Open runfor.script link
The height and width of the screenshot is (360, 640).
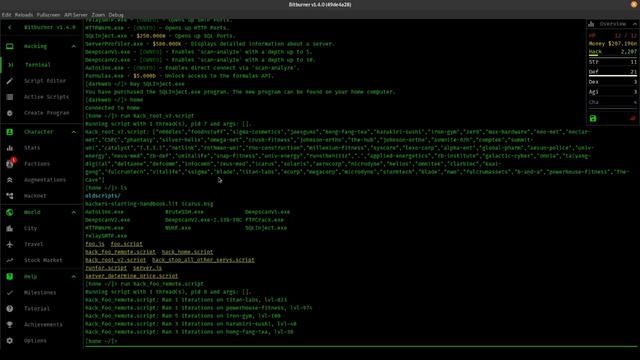tap(106, 268)
